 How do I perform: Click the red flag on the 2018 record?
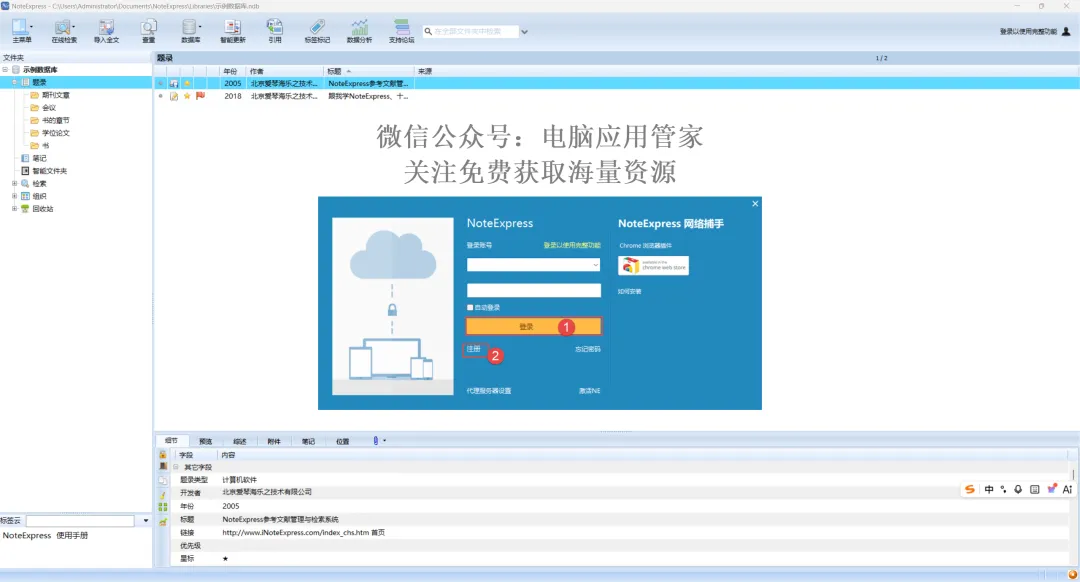200,96
